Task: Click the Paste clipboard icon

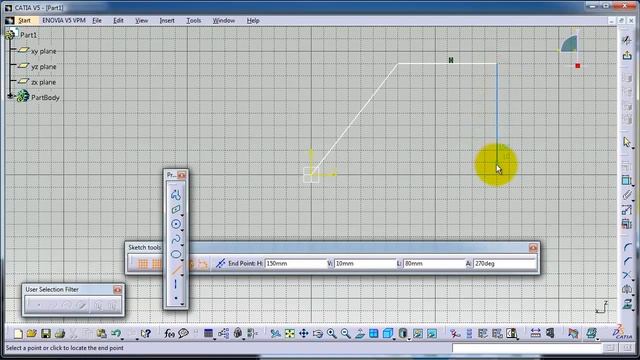Action: 101,333
